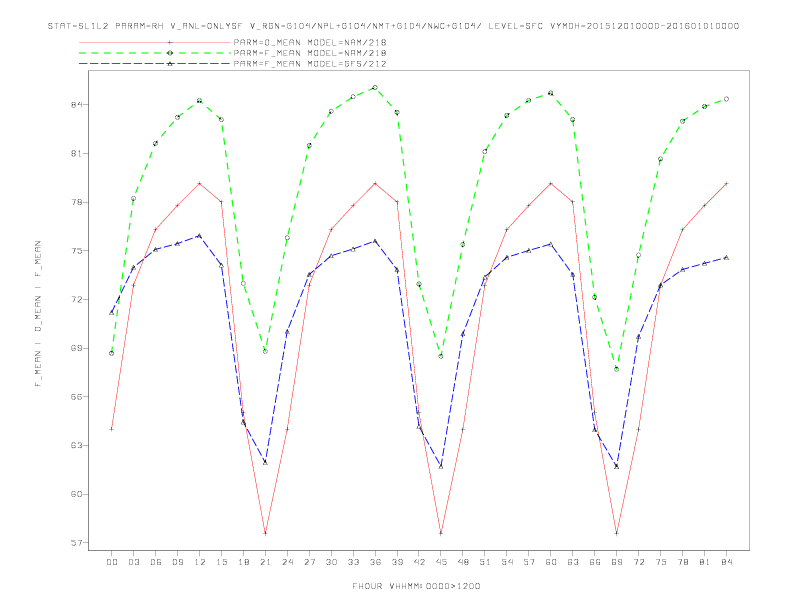The width and height of the screenshot is (792, 612).
Task: Click the red solid legend line sample
Action: (155, 42)
